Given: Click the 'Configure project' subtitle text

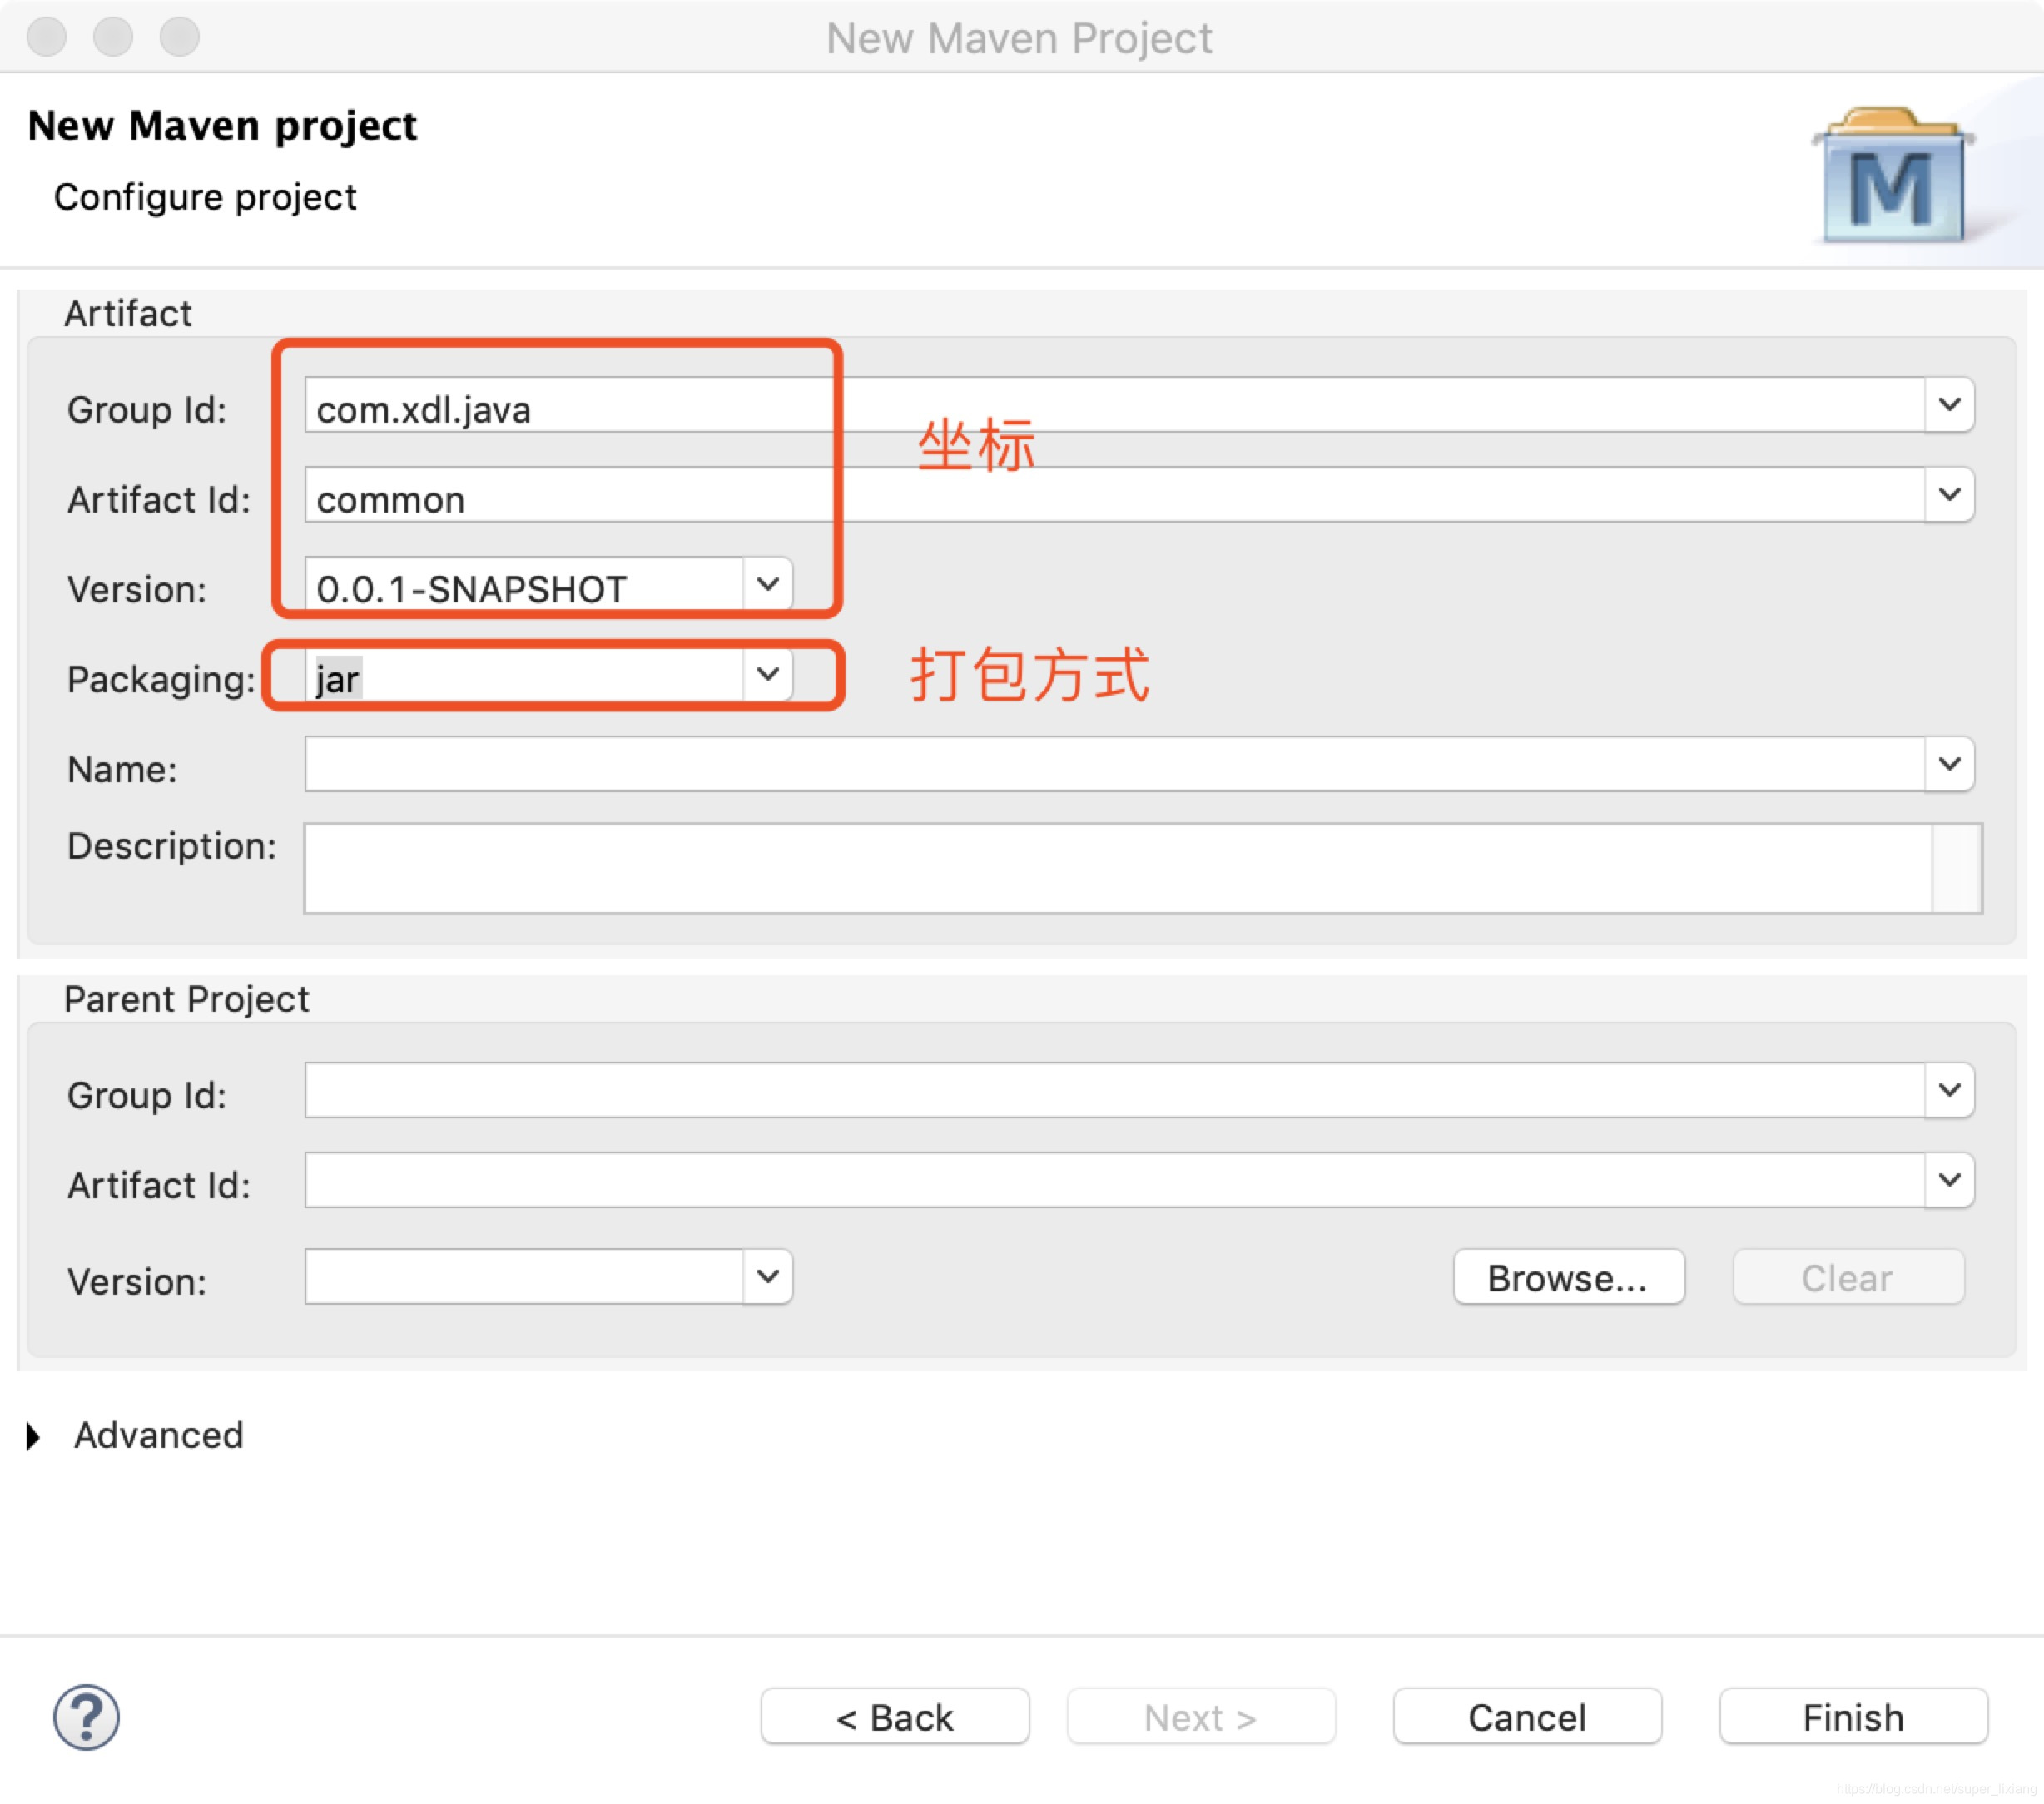Looking at the screenshot, I should tap(205, 197).
